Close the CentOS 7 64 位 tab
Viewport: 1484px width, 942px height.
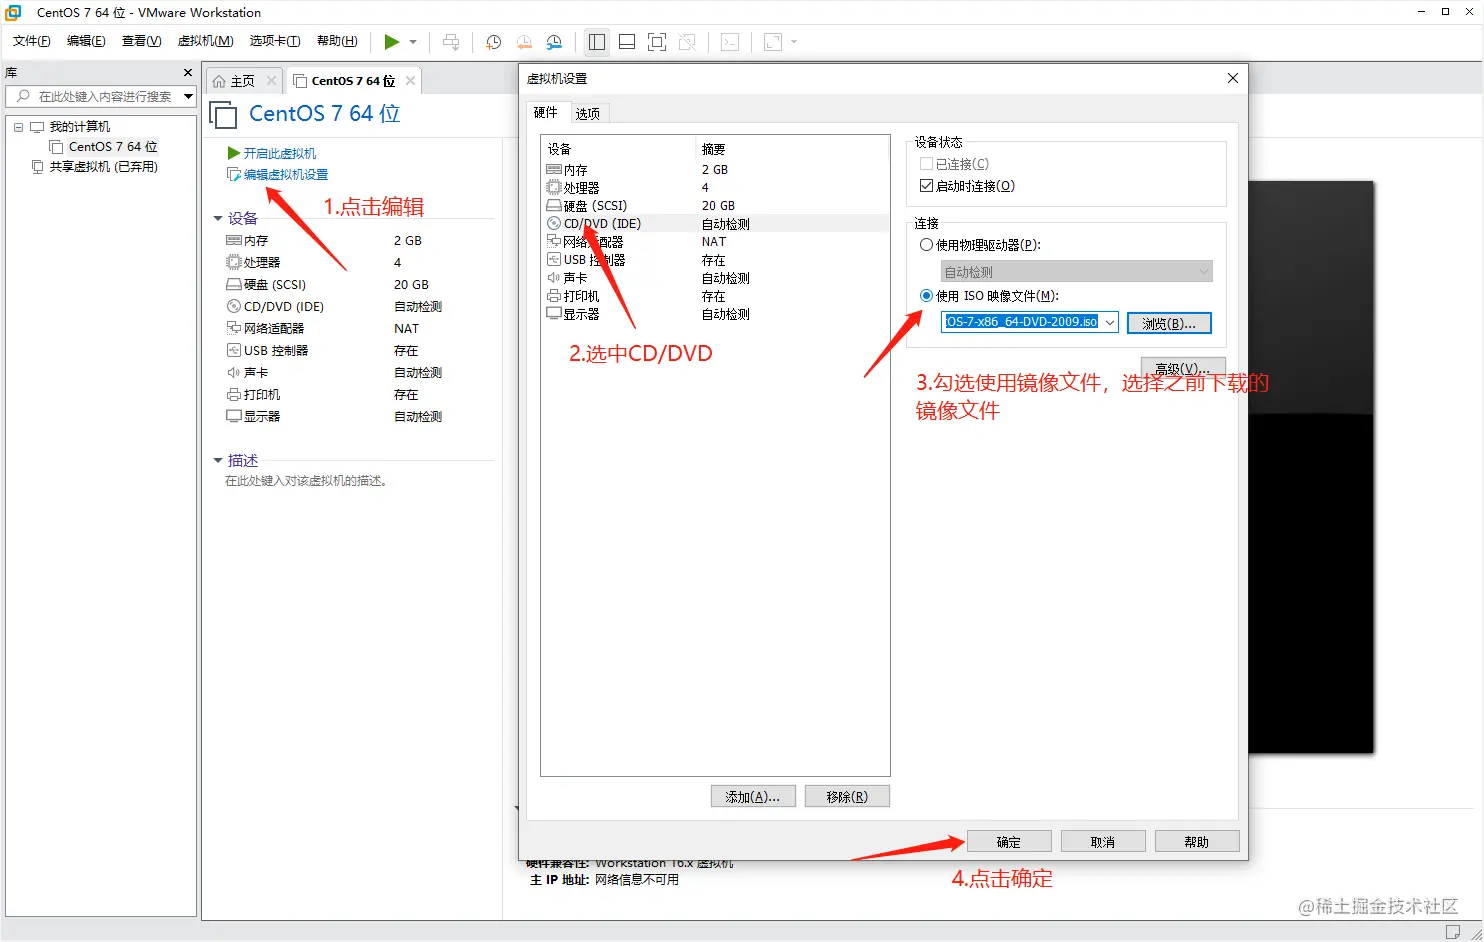coord(410,80)
